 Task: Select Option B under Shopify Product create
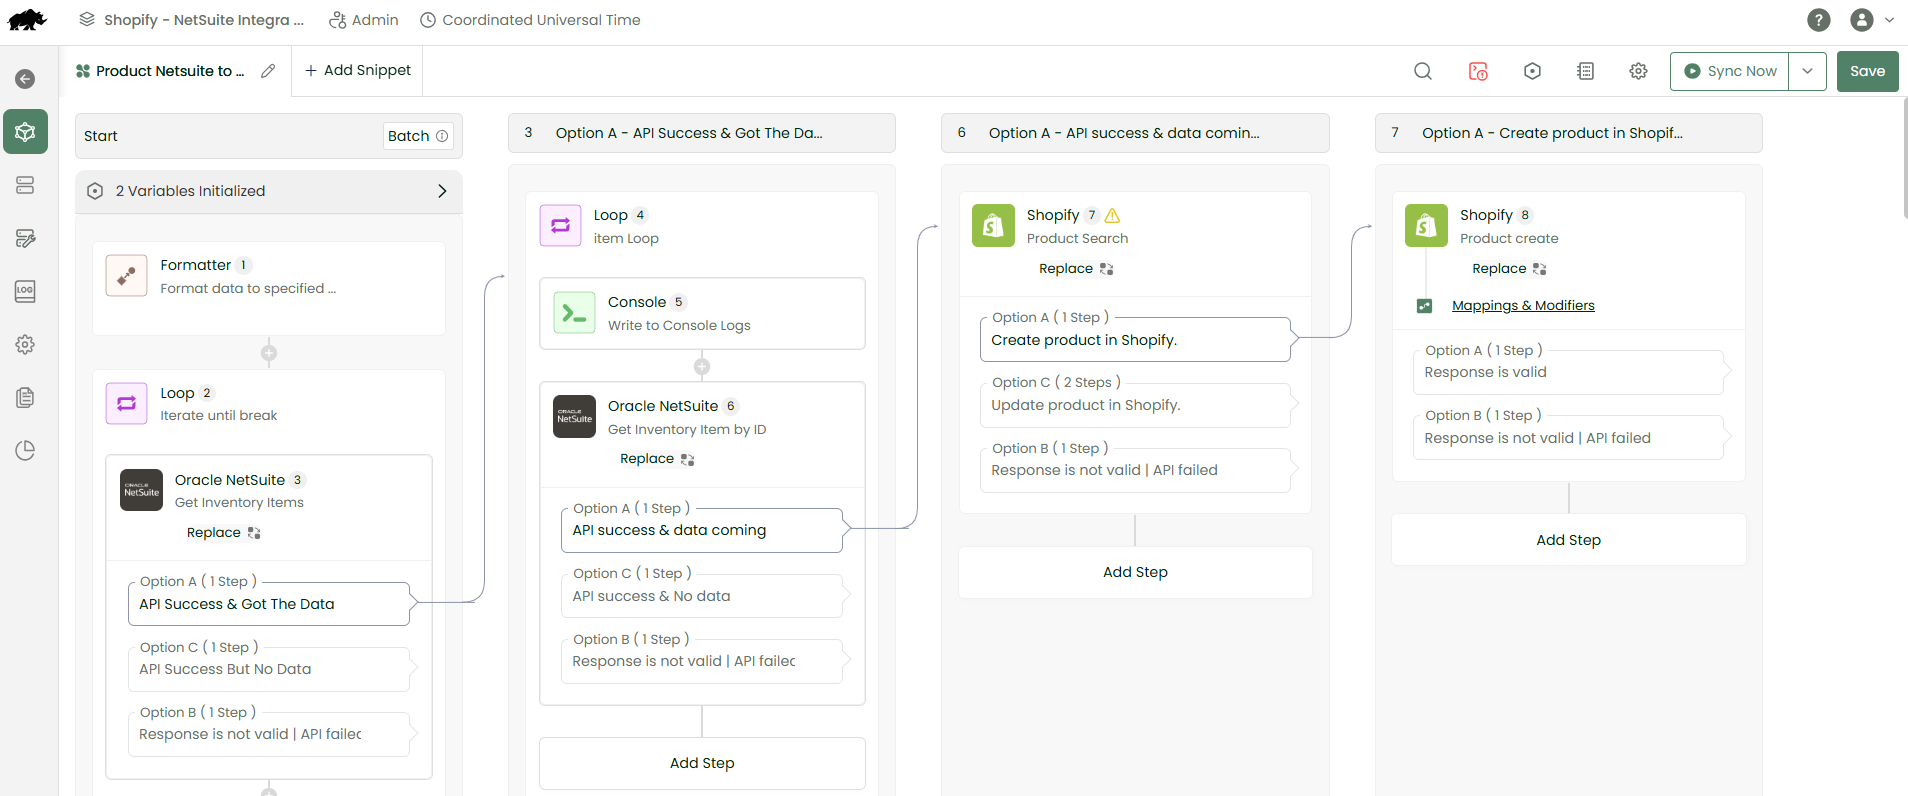point(1568,438)
